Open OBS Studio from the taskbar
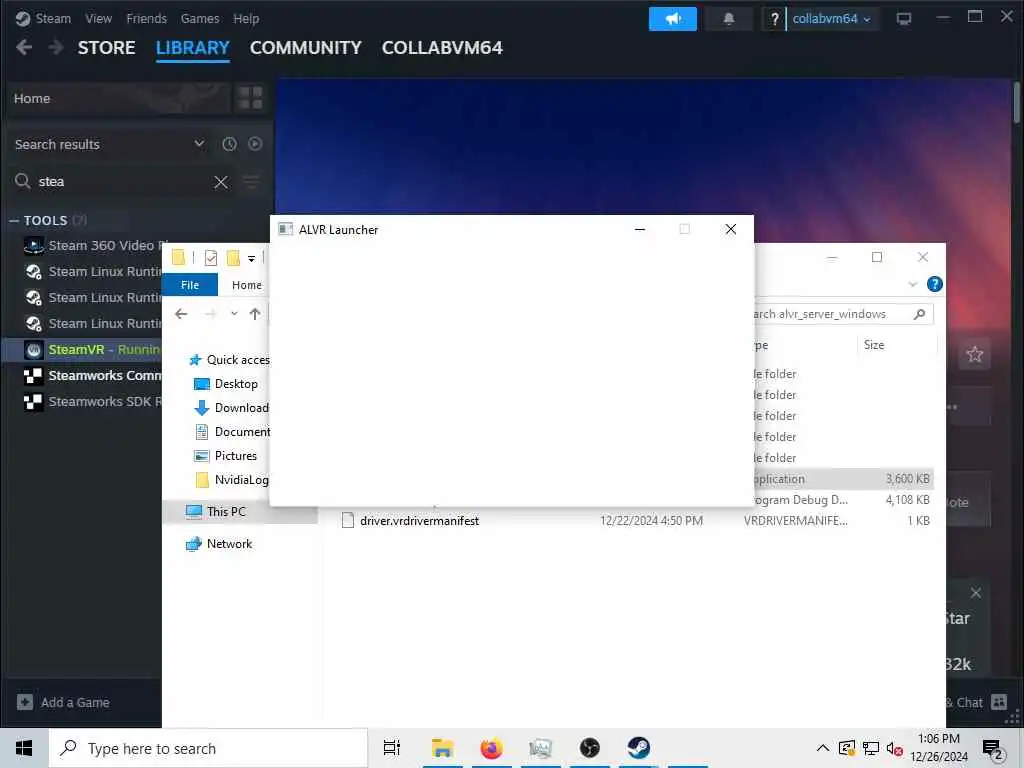 pos(589,748)
